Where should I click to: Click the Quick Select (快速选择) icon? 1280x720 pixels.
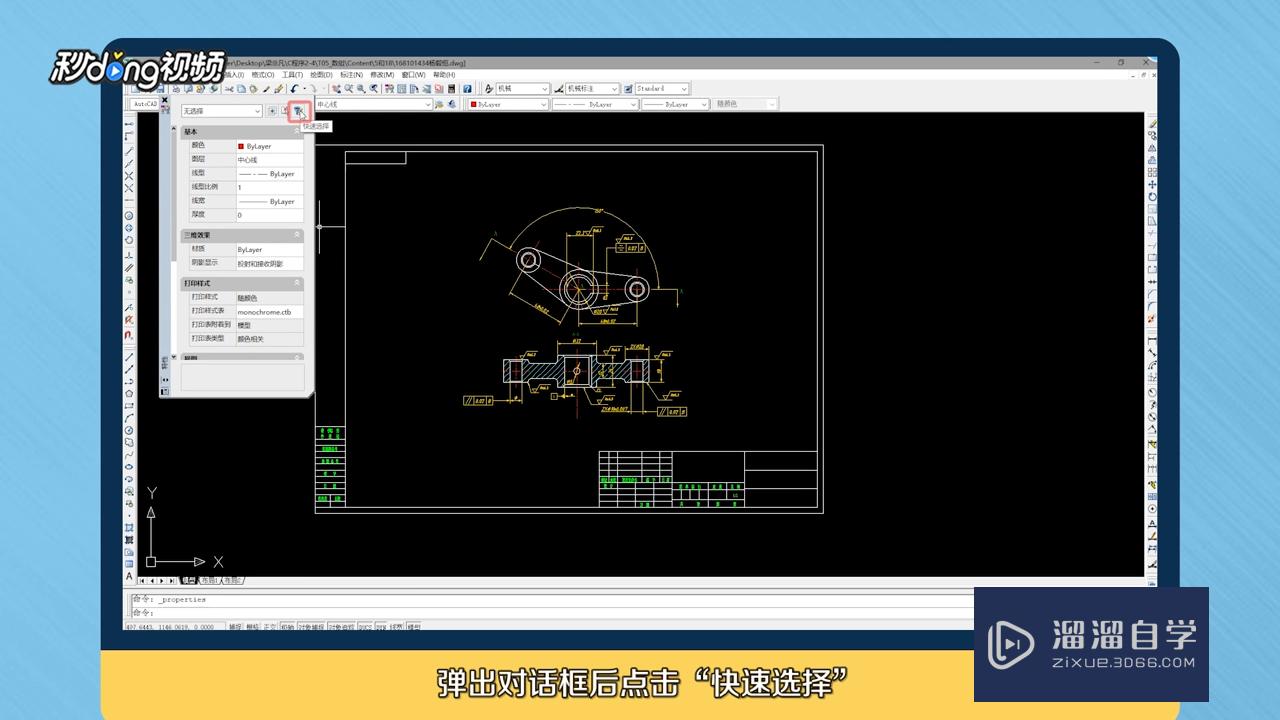point(298,111)
